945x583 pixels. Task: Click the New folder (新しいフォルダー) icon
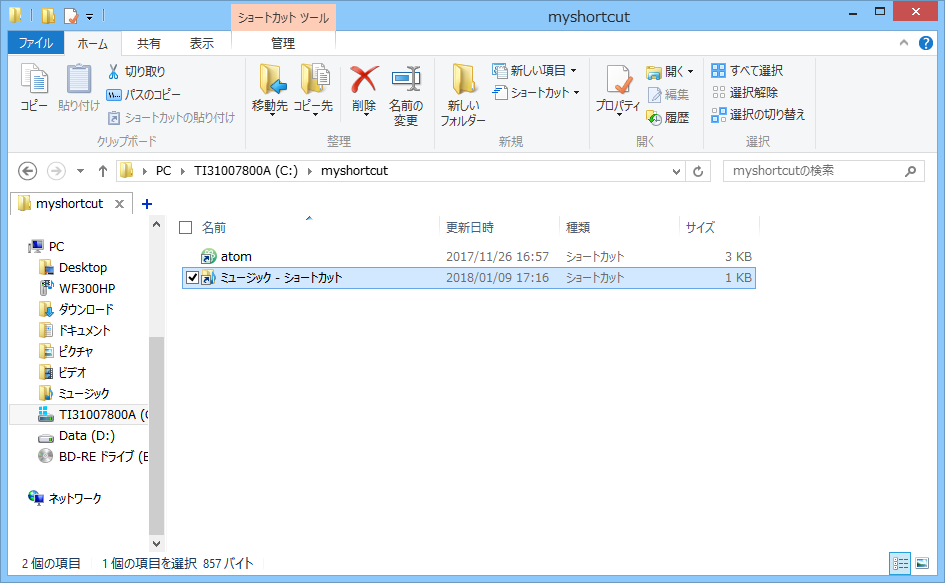463,79
